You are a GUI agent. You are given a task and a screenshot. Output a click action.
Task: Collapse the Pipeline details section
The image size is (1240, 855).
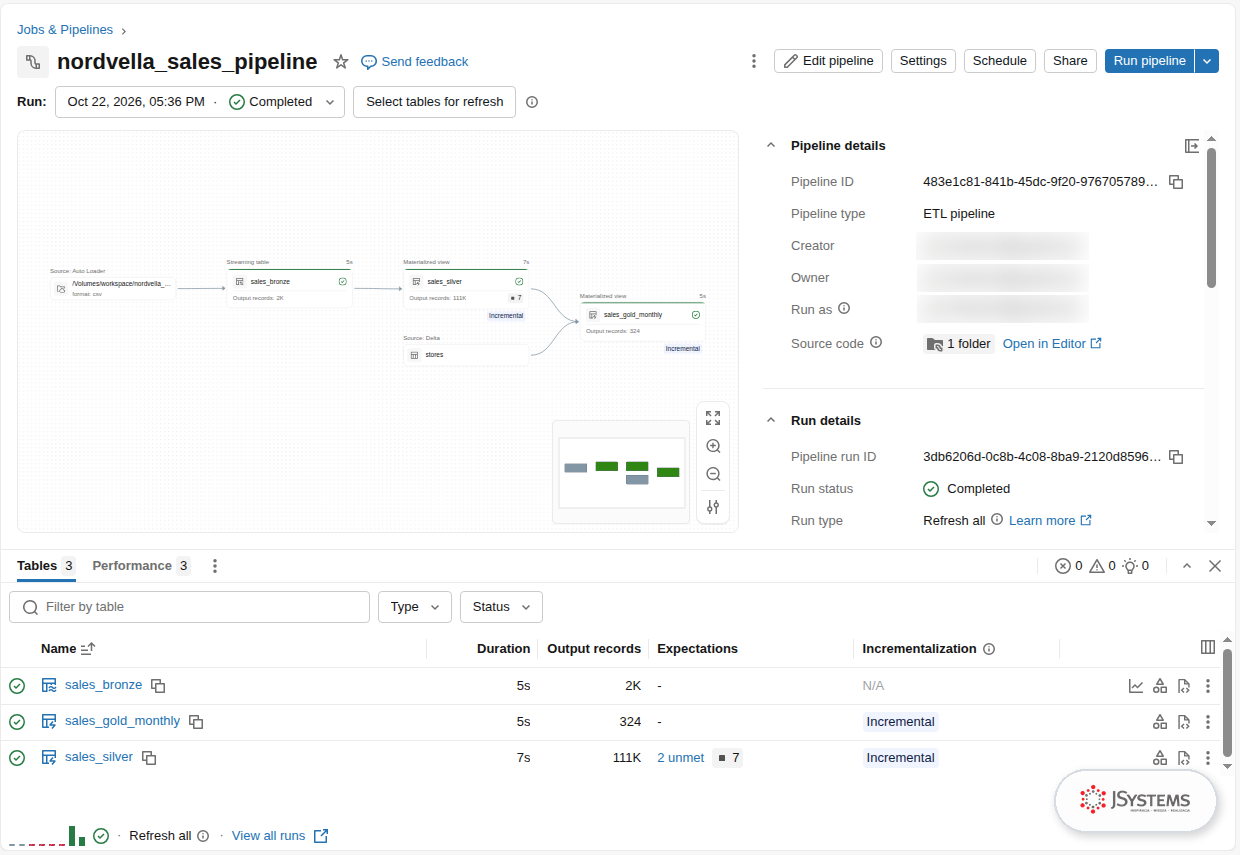click(x=771, y=146)
